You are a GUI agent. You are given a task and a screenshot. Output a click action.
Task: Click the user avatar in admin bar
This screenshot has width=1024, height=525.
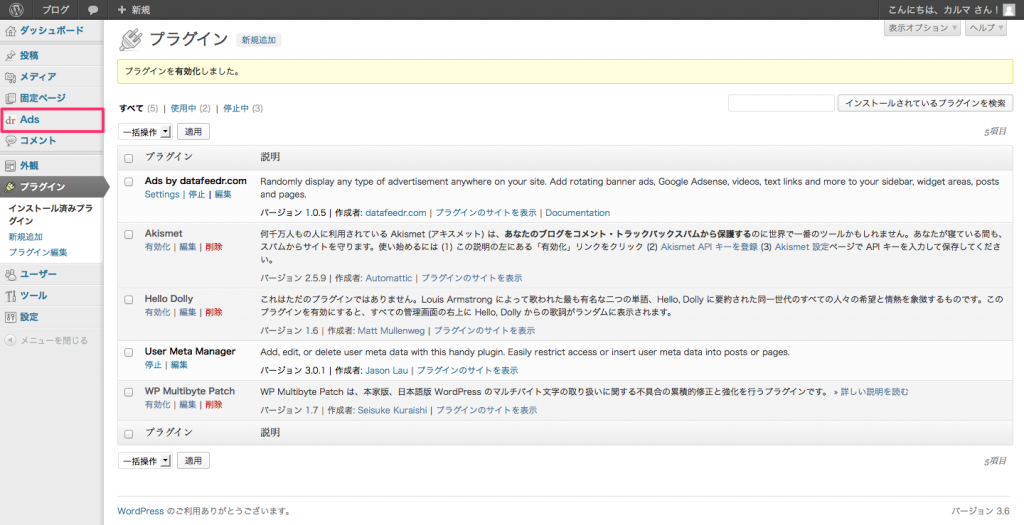pyautogui.click(x=1010, y=10)
